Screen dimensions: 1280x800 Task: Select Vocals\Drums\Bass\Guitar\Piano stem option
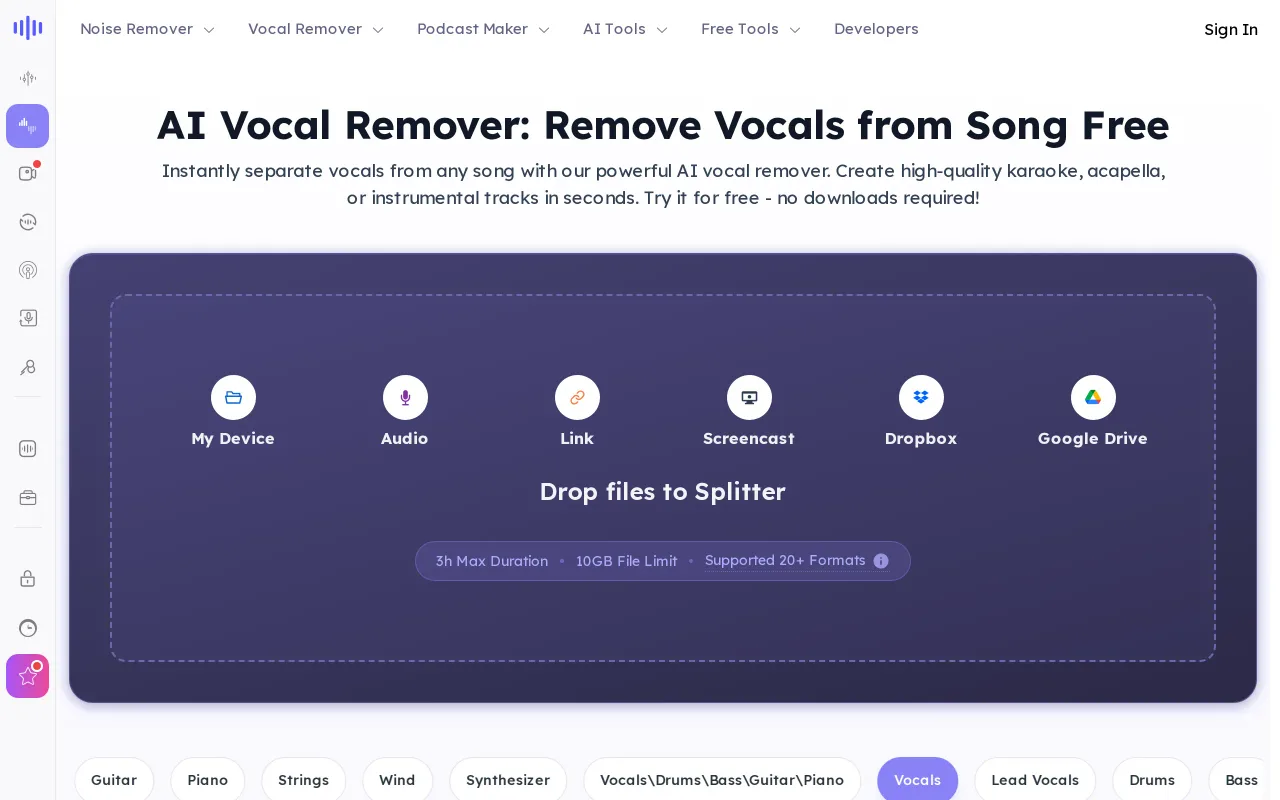click(x=722, y=780)
